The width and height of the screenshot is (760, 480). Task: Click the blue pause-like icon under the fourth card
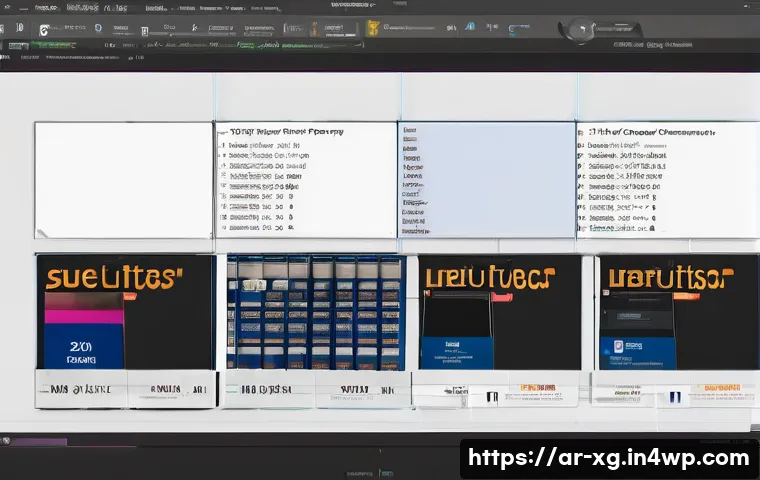[675, 398]
